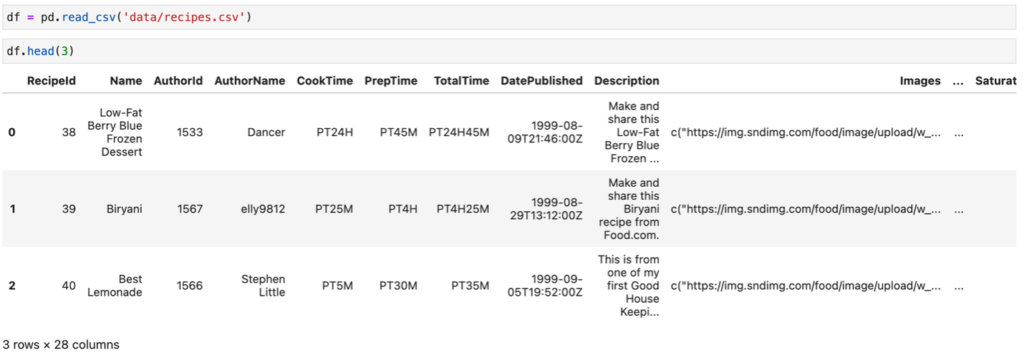
Task: Click the pd.read_csv code cell
Action: click(x=512, y=18)
